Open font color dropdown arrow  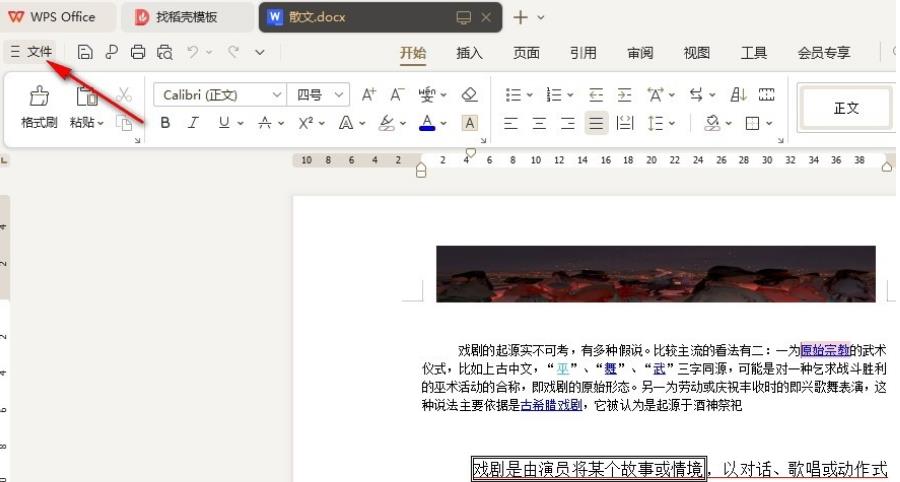pyautogui.click(x=444, y=123)
